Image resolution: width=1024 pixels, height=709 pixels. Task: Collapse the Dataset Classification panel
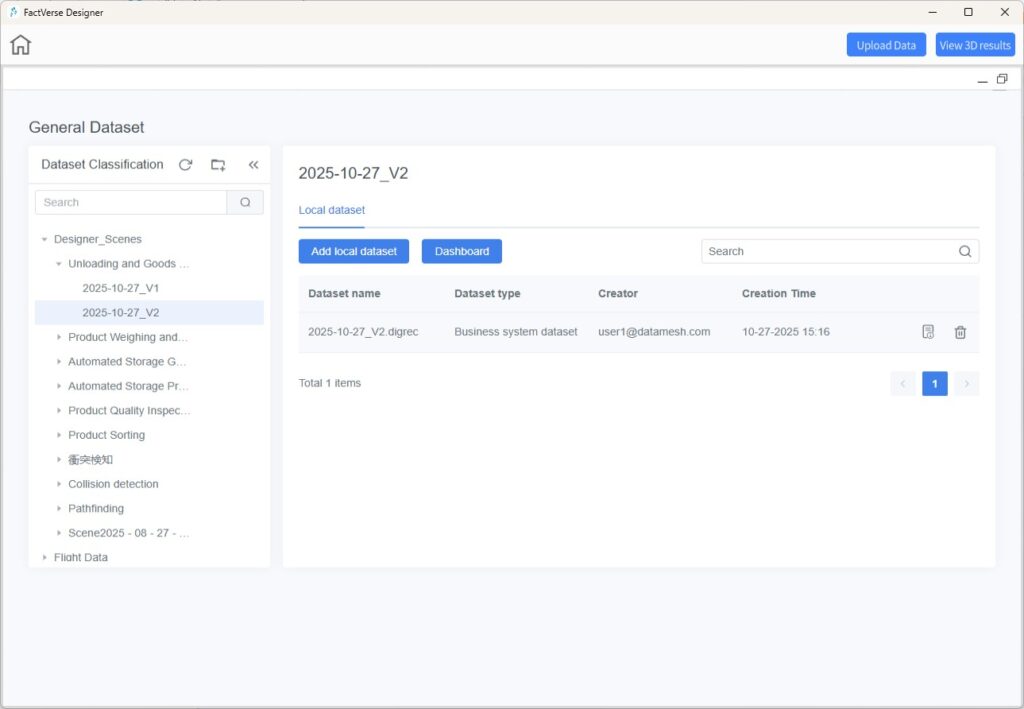(x=253, y=165)
